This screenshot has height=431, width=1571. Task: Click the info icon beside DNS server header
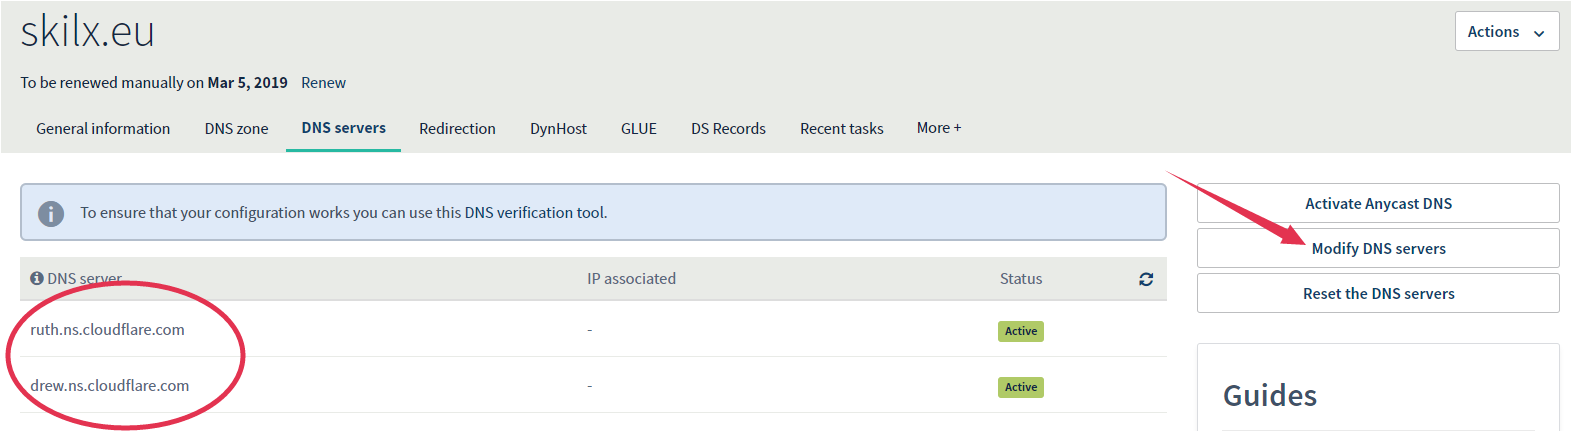[x=37, y=279]
